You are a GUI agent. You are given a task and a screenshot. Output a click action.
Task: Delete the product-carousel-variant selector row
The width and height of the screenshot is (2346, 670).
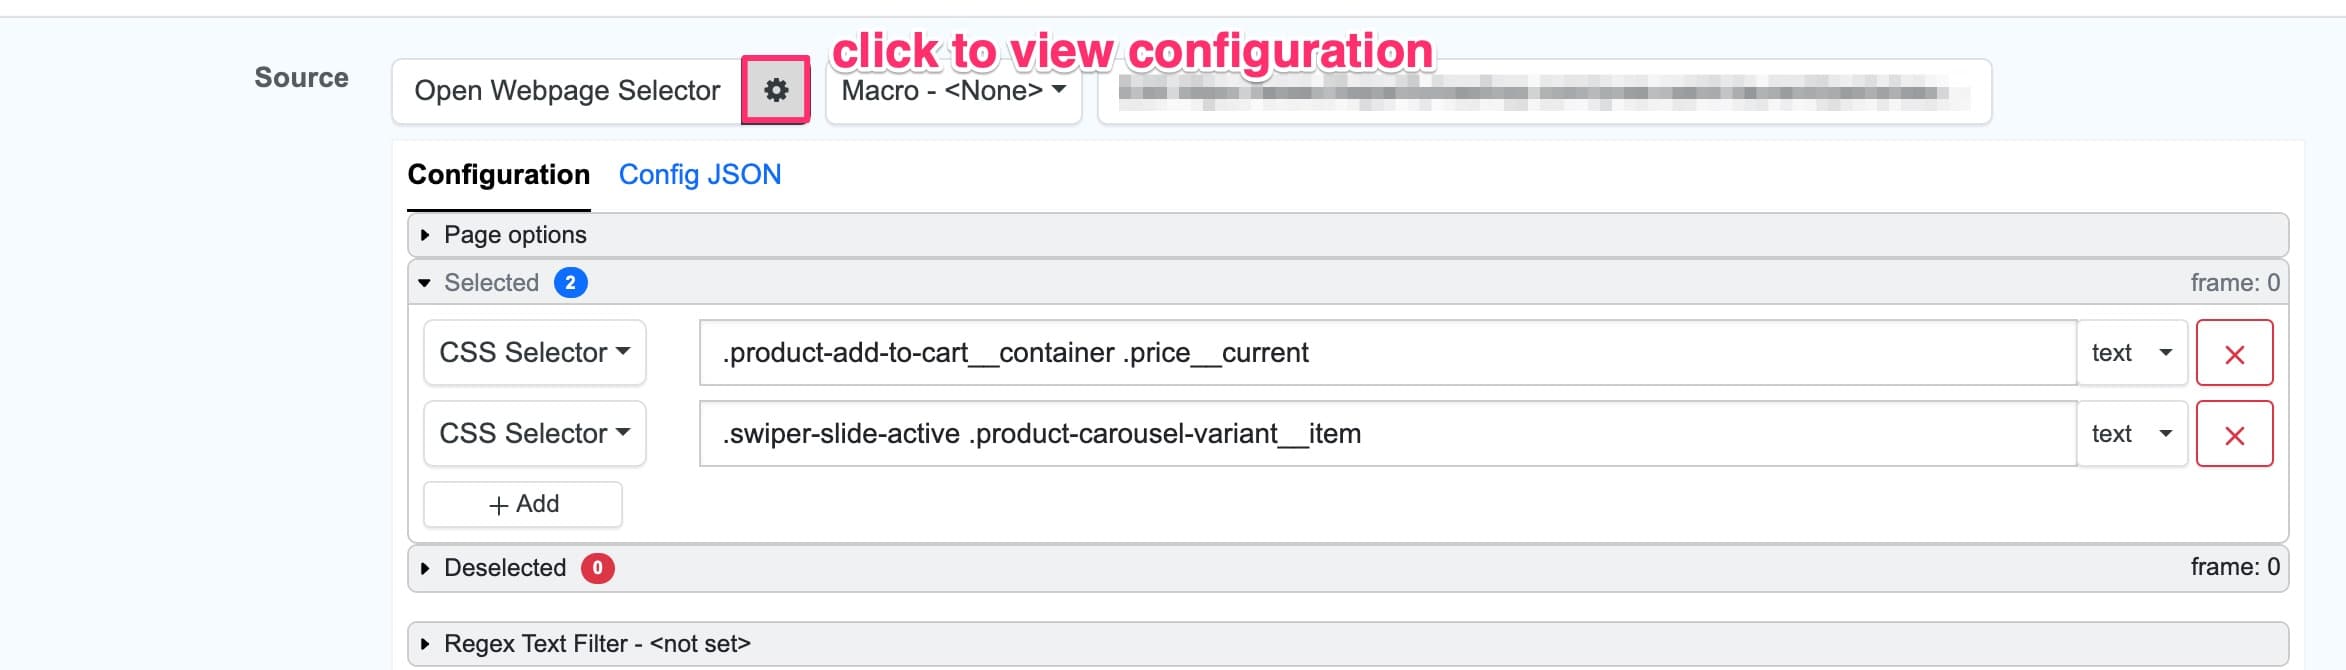coord(2236,433)
